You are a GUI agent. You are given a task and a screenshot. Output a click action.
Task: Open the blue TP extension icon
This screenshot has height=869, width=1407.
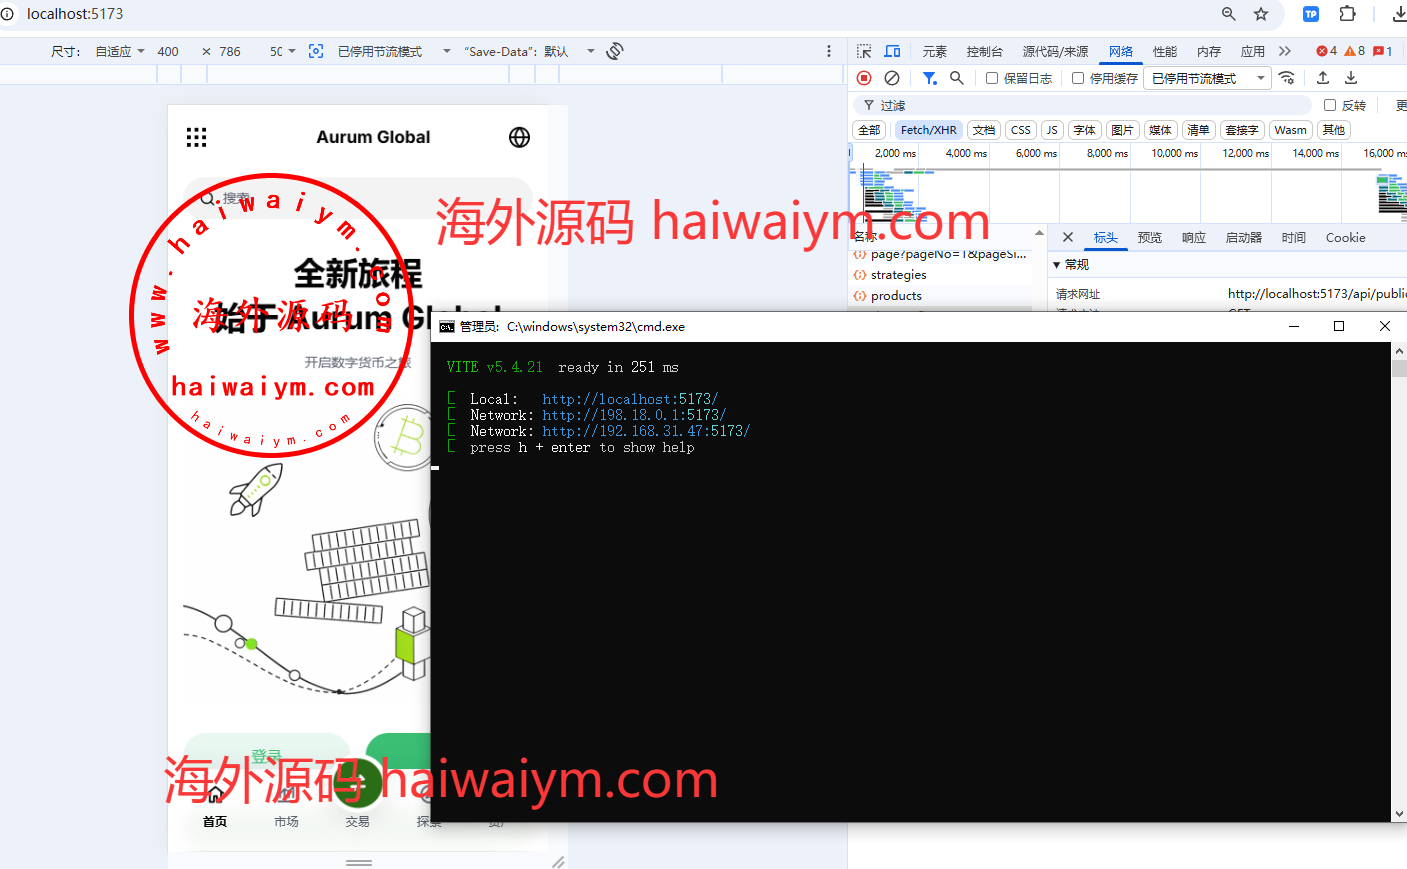[1311, 14]
